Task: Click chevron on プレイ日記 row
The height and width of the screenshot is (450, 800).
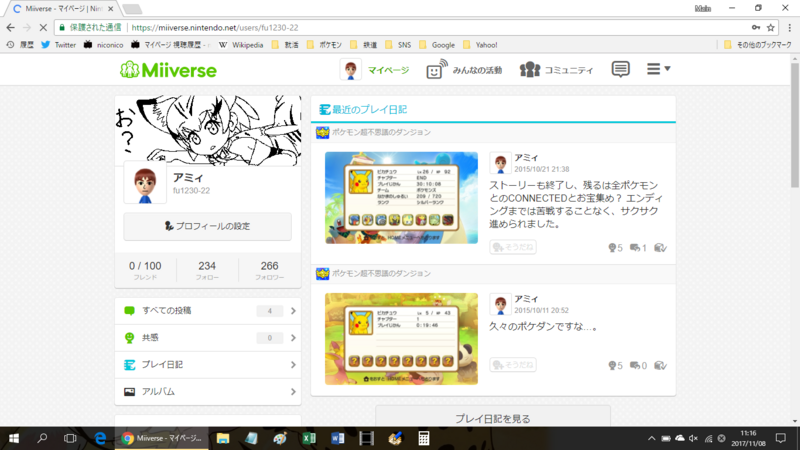Action: coord(293,365)
